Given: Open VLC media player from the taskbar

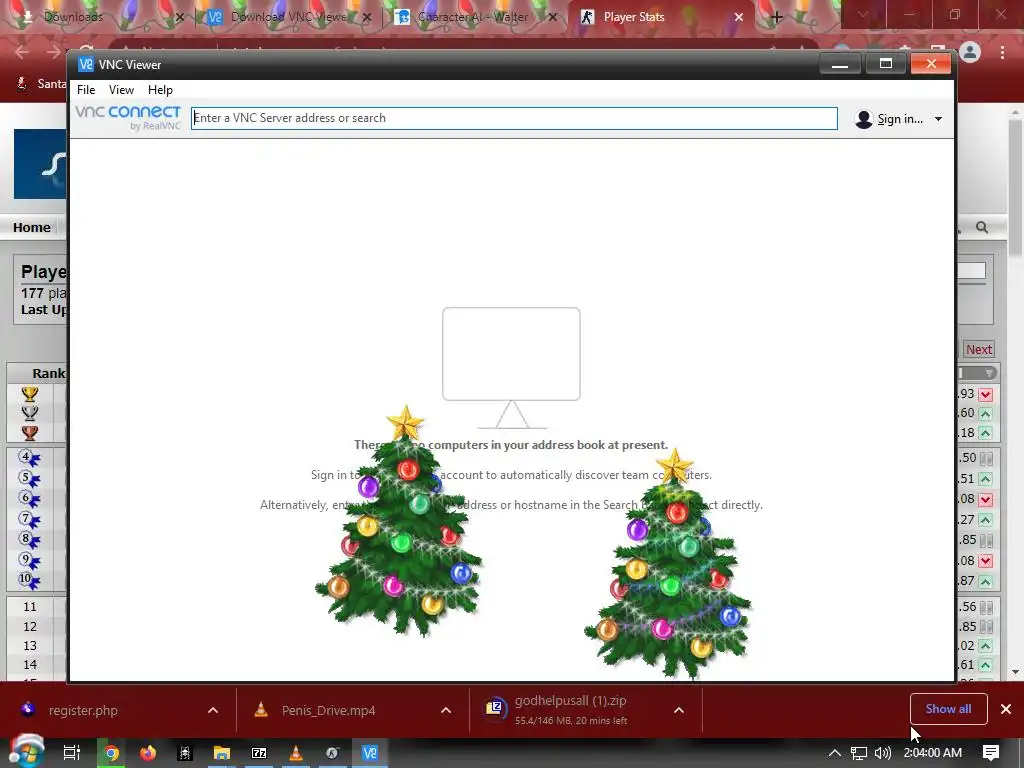Looking at the screenshot, I should 296,753.
